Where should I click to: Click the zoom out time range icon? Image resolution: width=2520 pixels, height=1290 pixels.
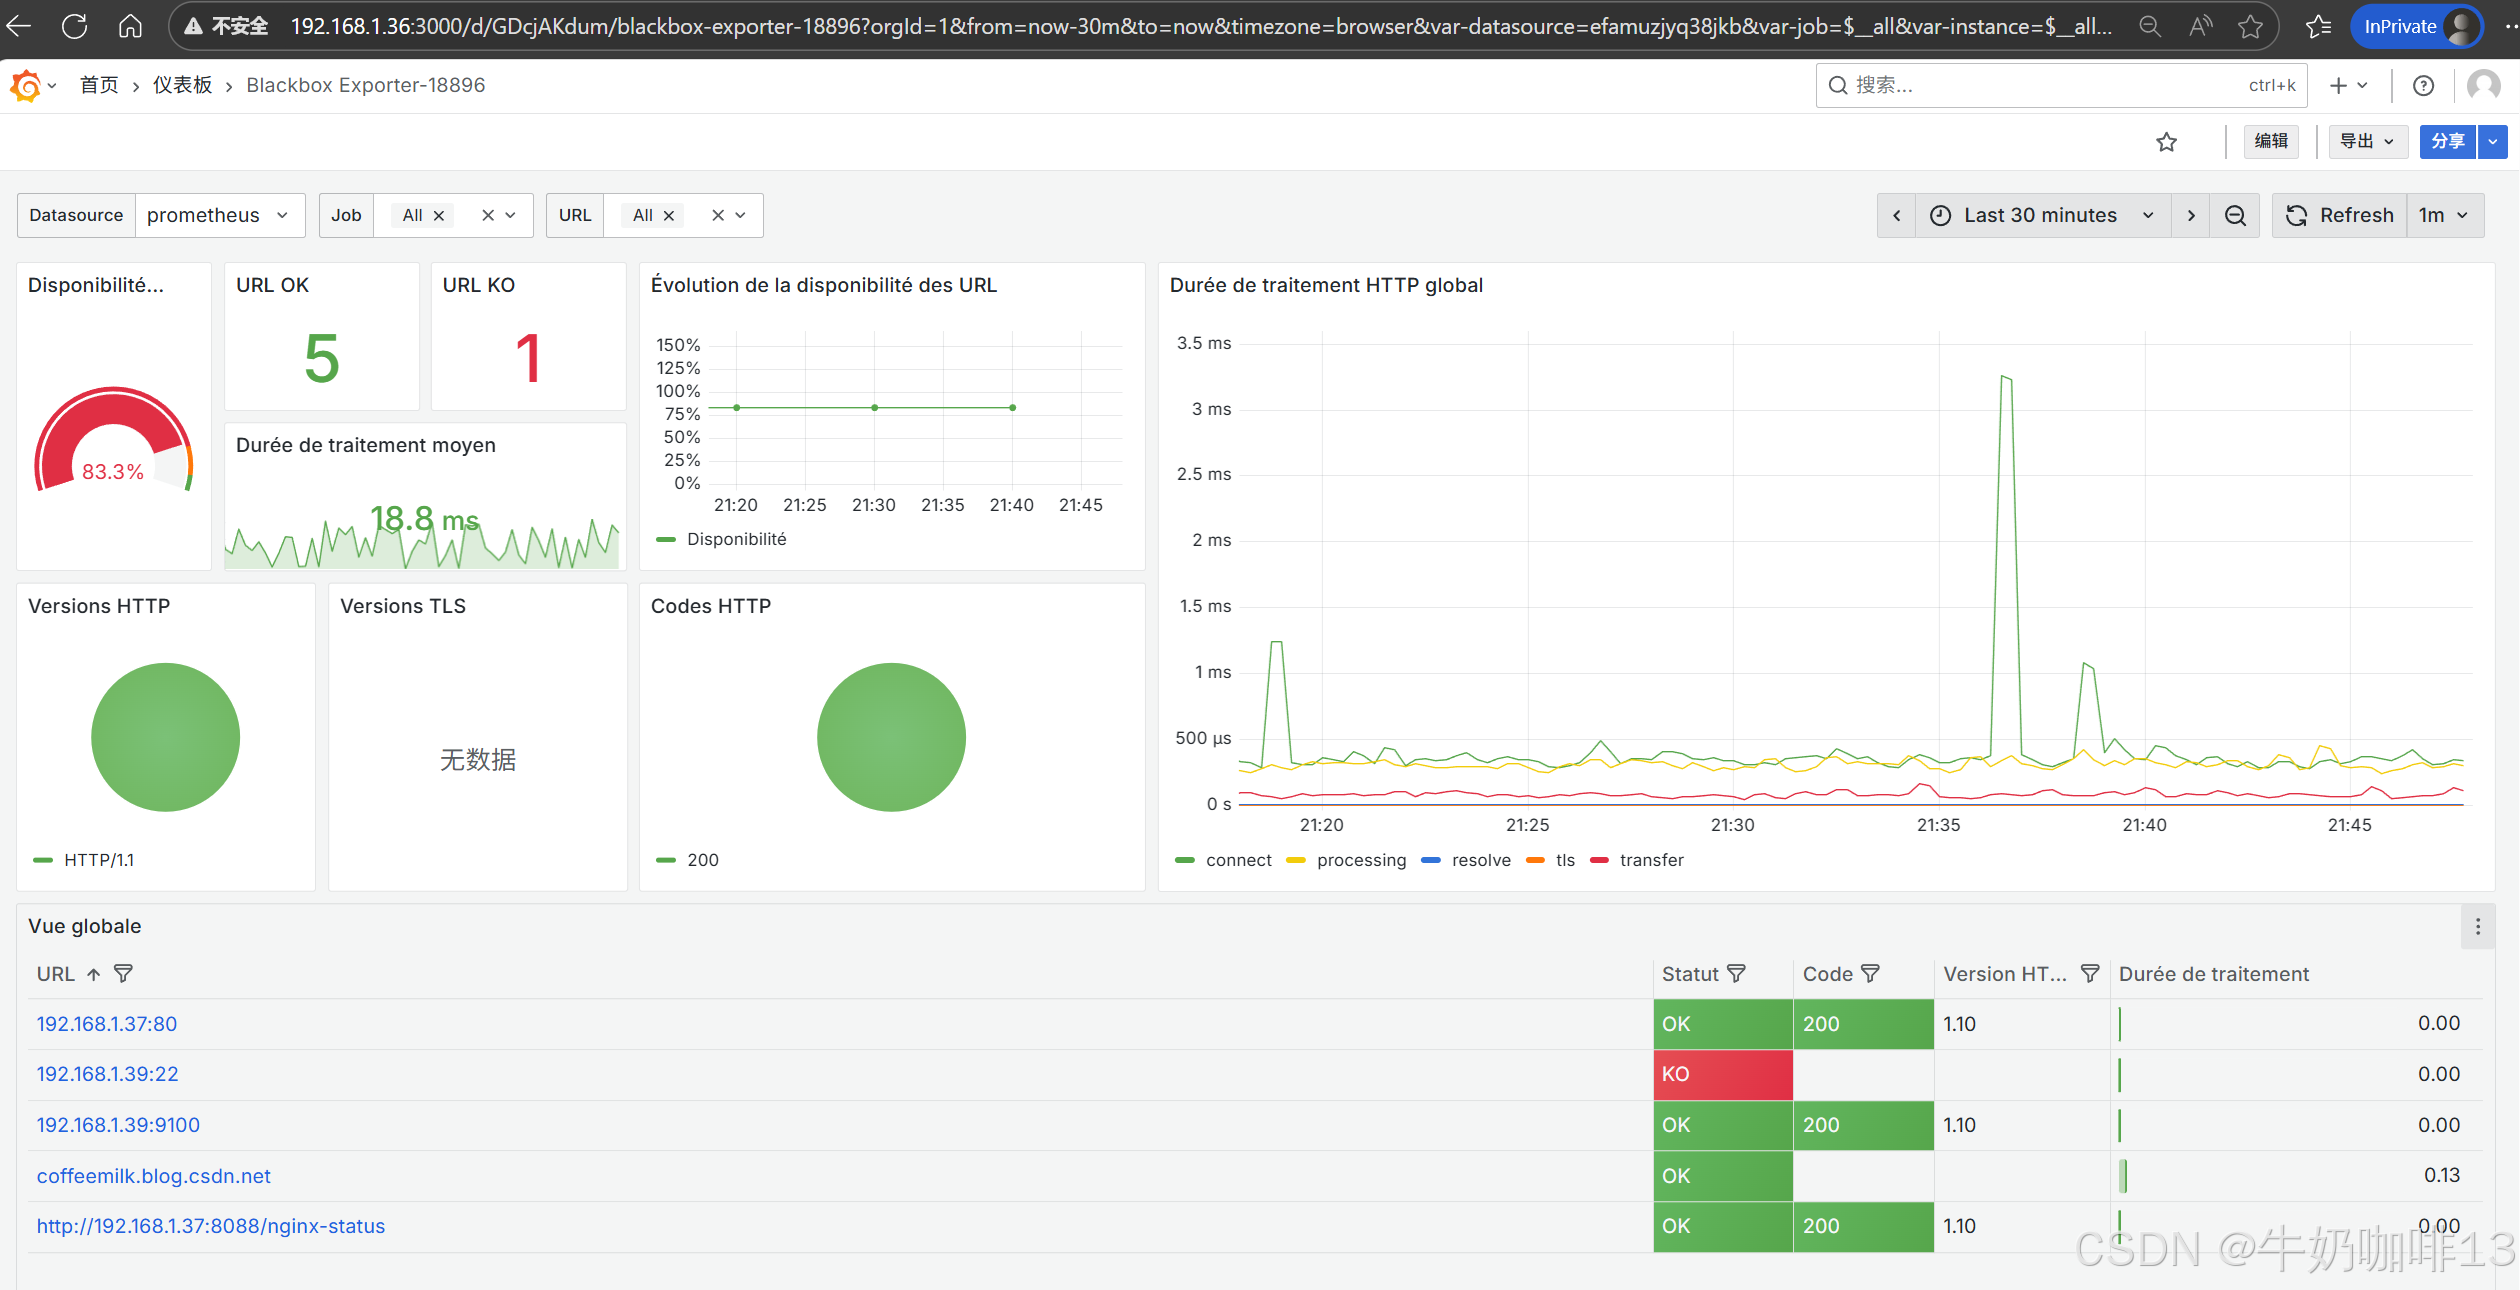[2235, 216]
